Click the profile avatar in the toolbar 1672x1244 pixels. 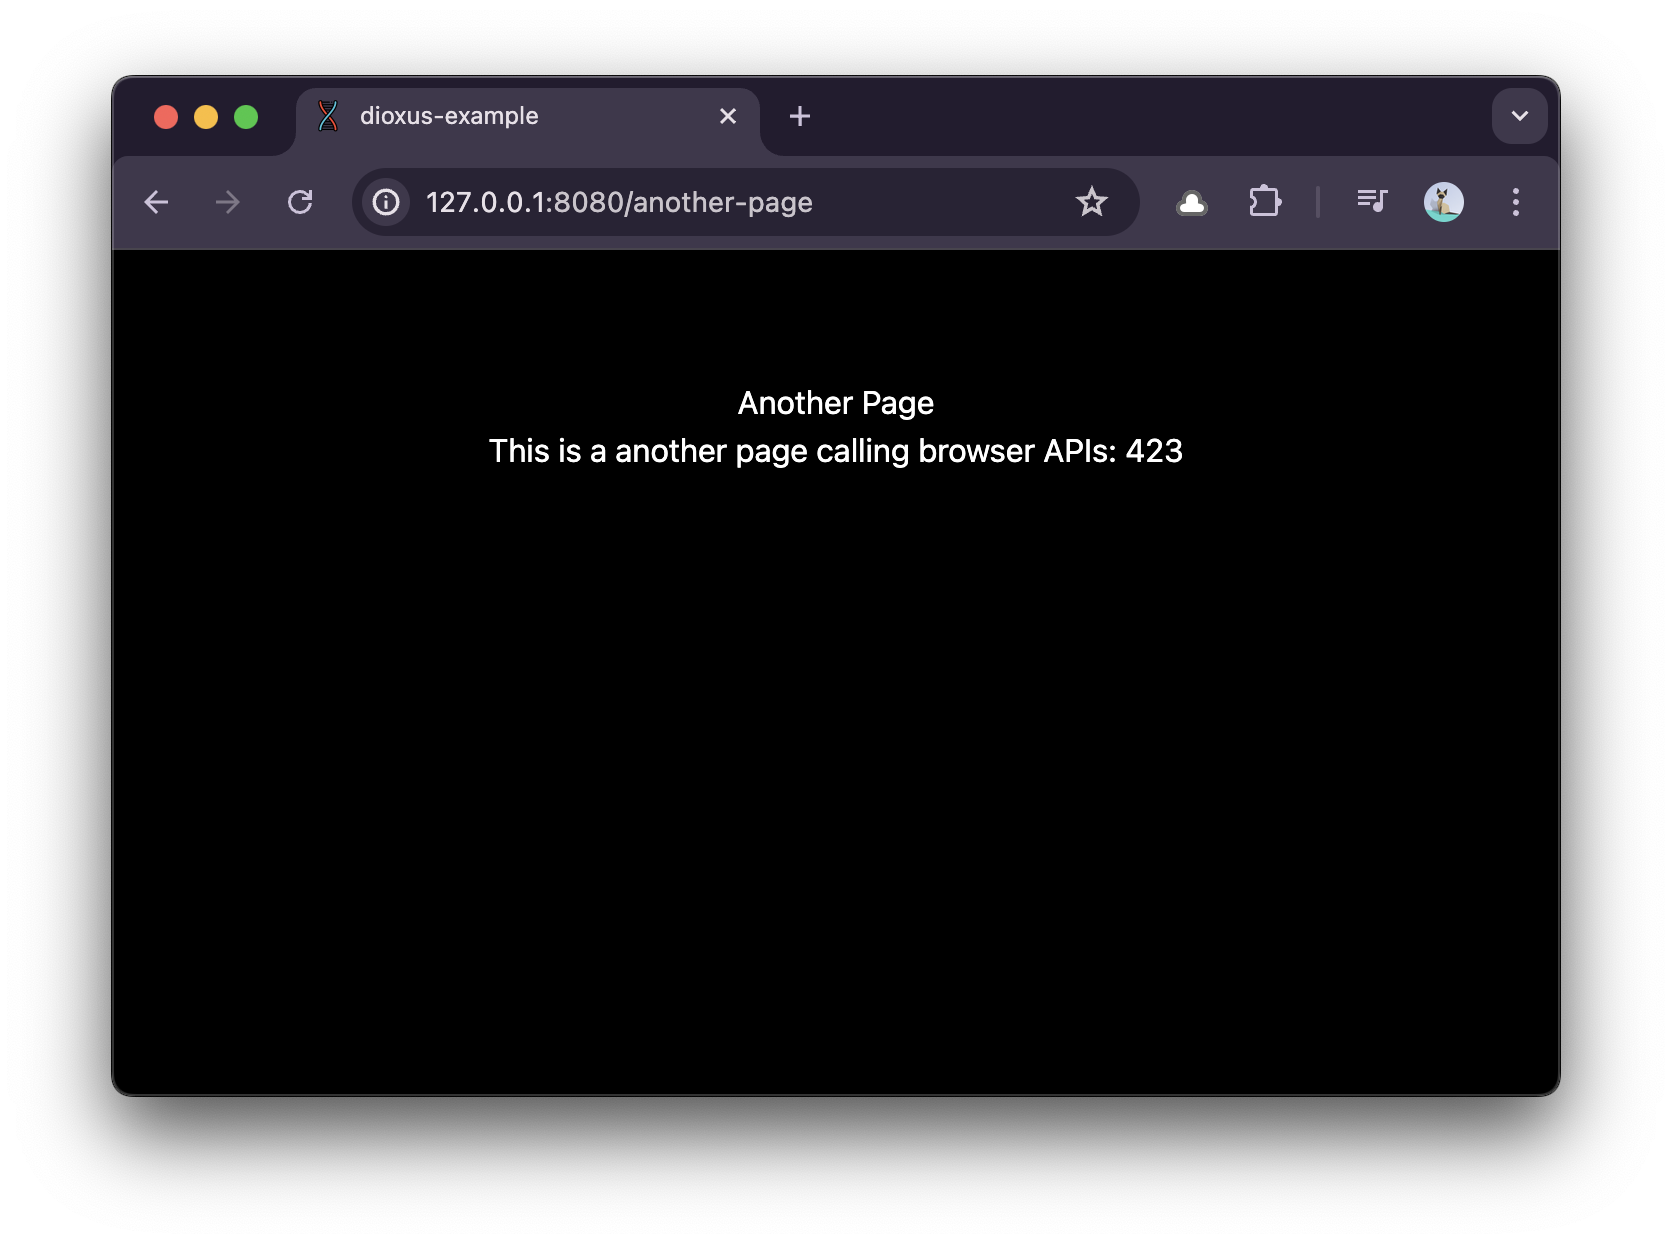[x=1443, y=202]
